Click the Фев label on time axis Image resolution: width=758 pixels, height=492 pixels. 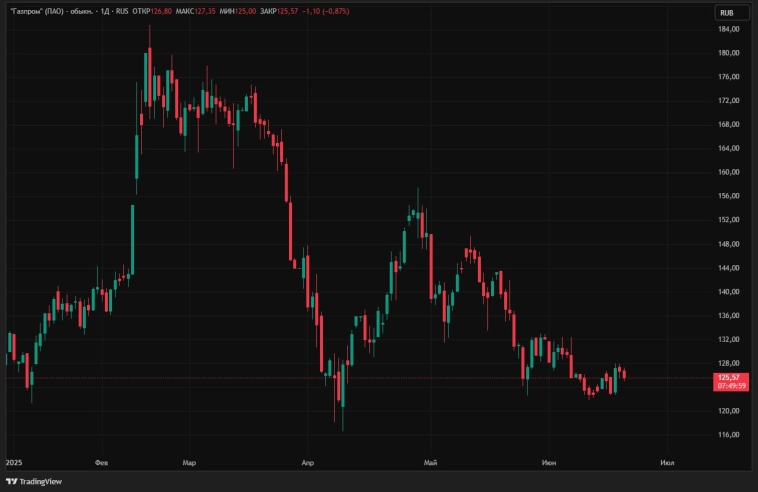102,463
